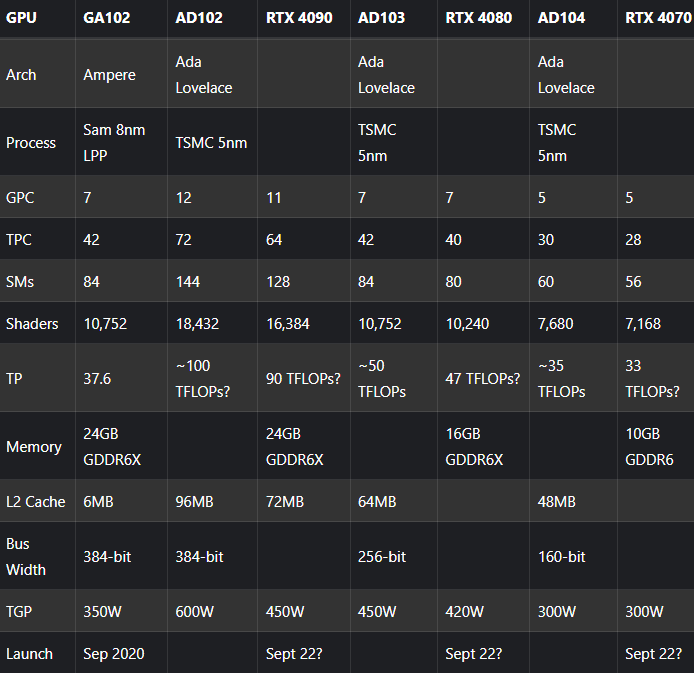Click the TSMC 5nm cell under AD102
Viewport: 694px width, 673px height.
point(211,142)
